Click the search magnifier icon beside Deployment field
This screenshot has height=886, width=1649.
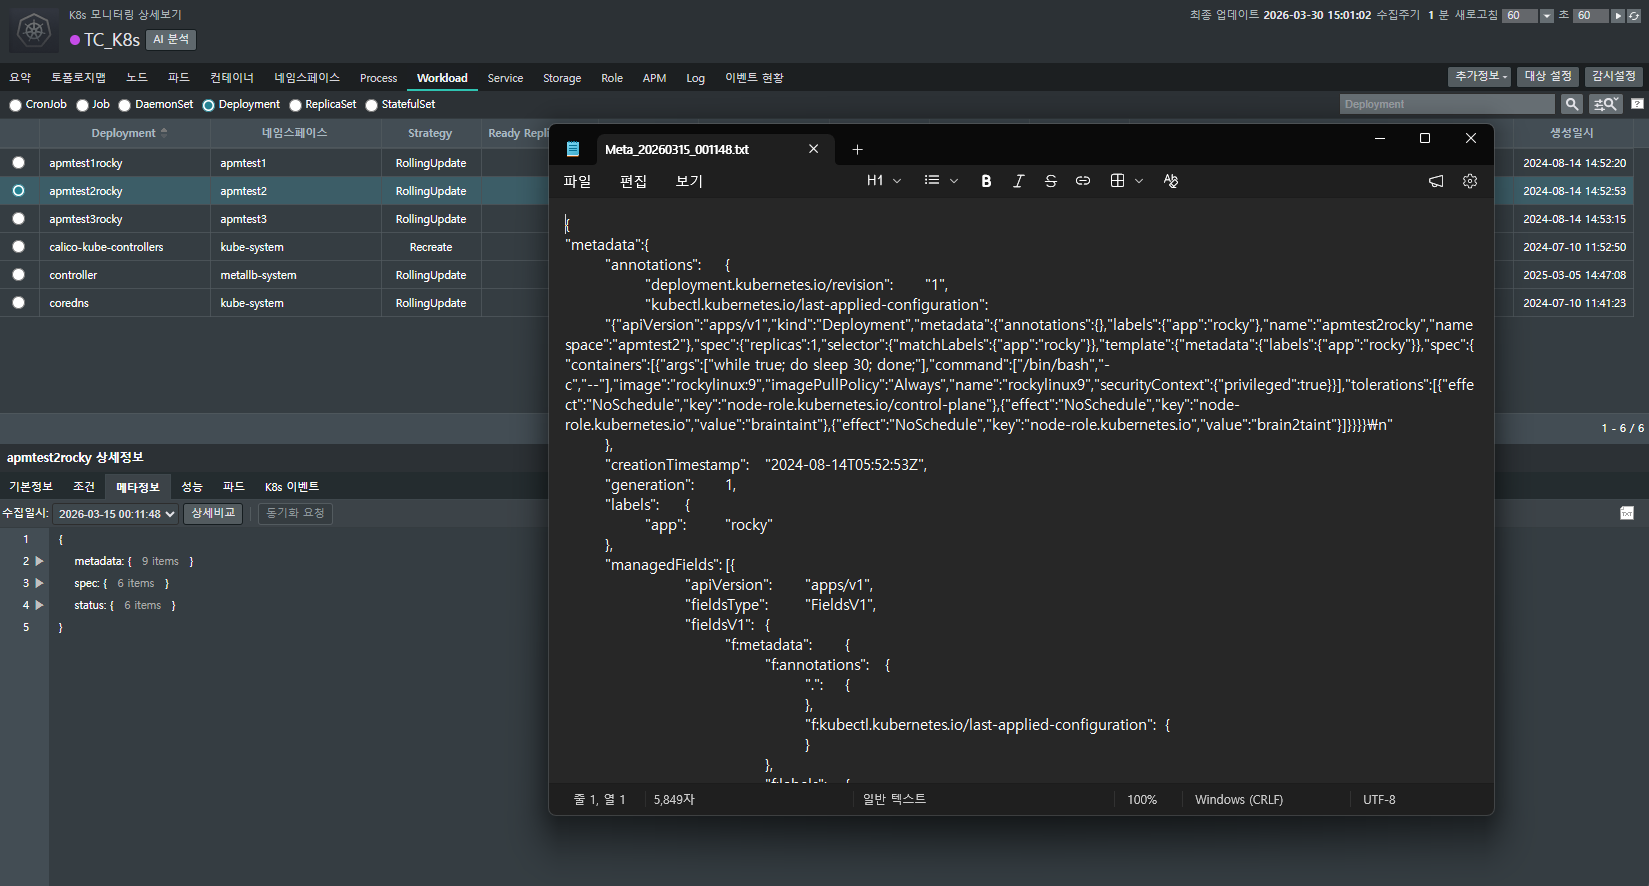pos(1571,104)
